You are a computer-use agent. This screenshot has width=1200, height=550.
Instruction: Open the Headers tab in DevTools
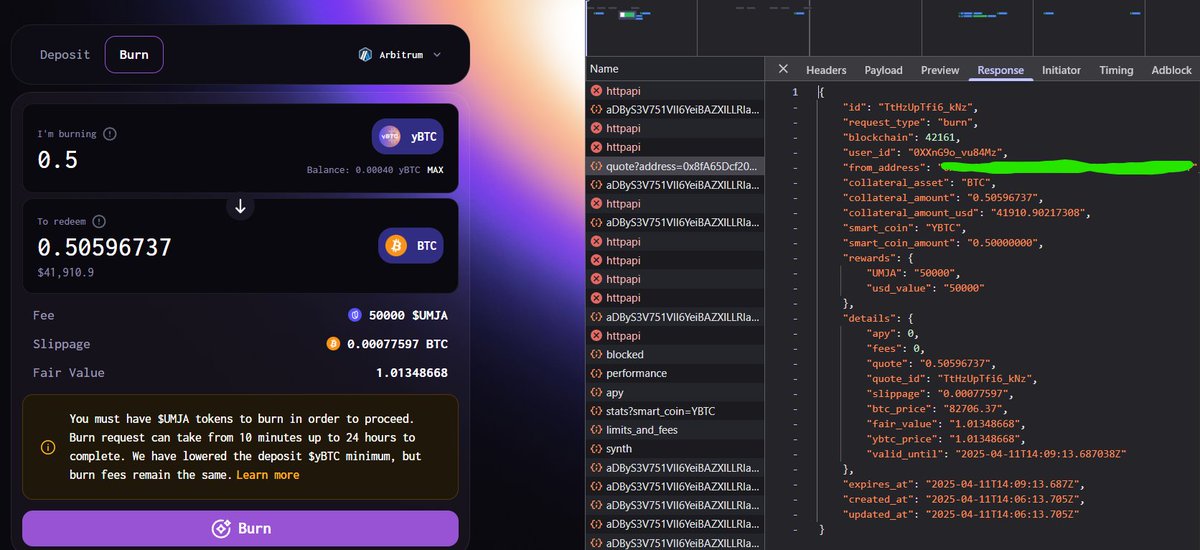826,70
